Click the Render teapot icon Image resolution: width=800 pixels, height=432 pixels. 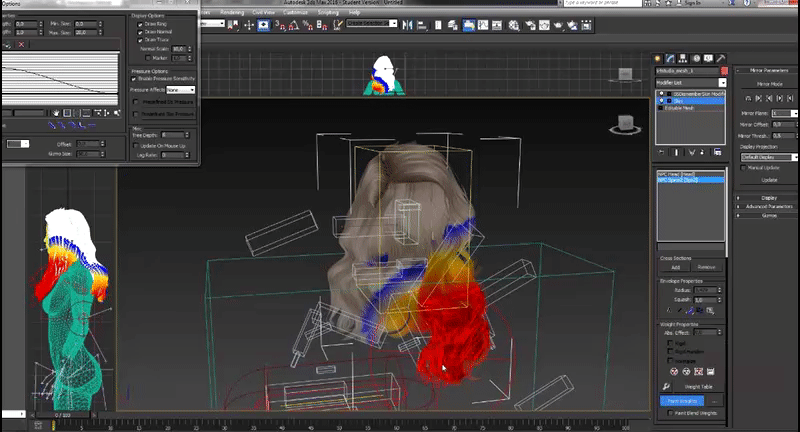point(558,25)
